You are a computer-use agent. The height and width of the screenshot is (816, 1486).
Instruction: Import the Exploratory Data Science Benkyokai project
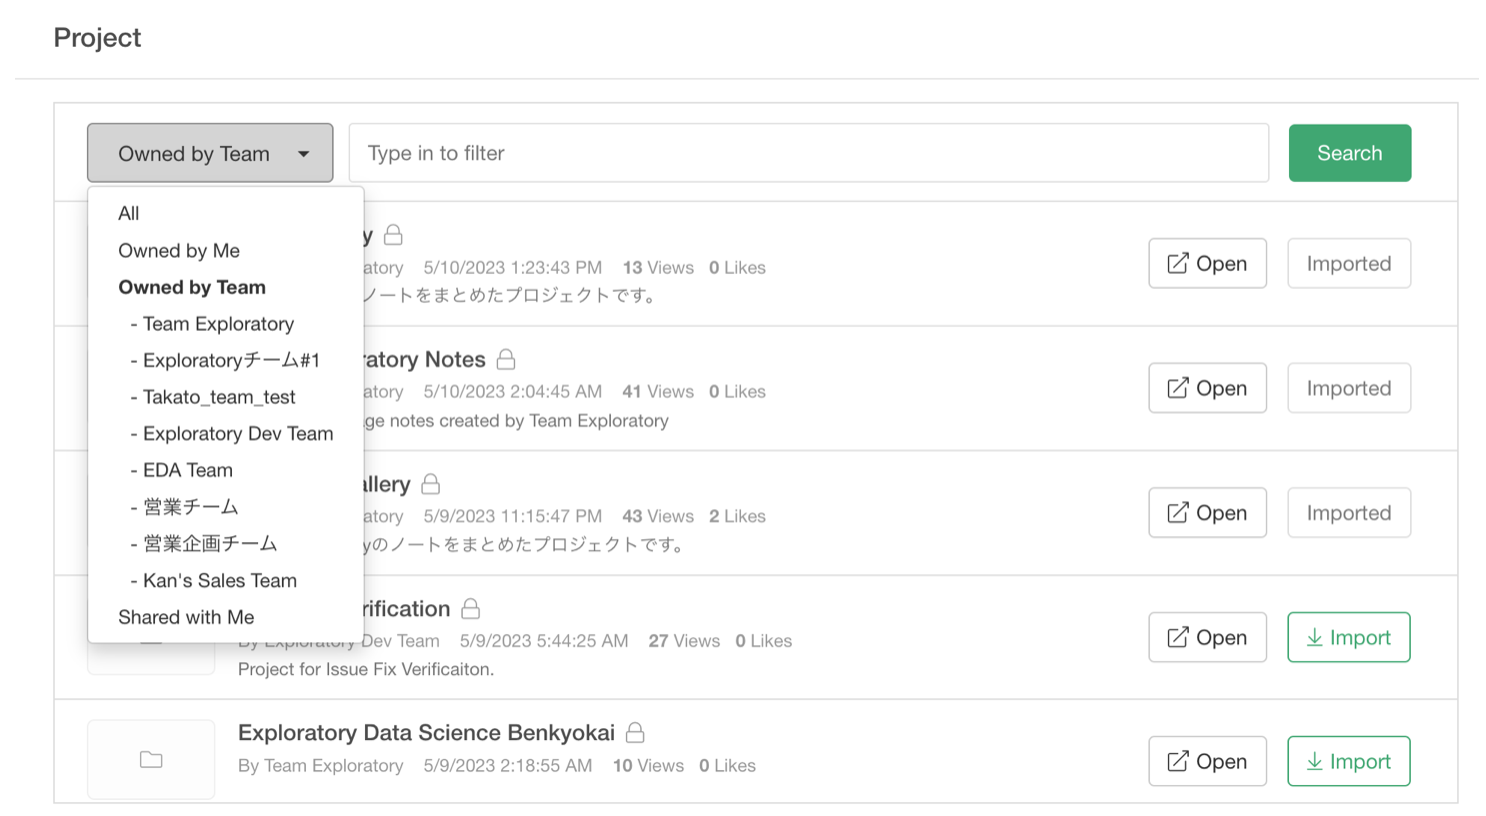[x=1348, y=761]
